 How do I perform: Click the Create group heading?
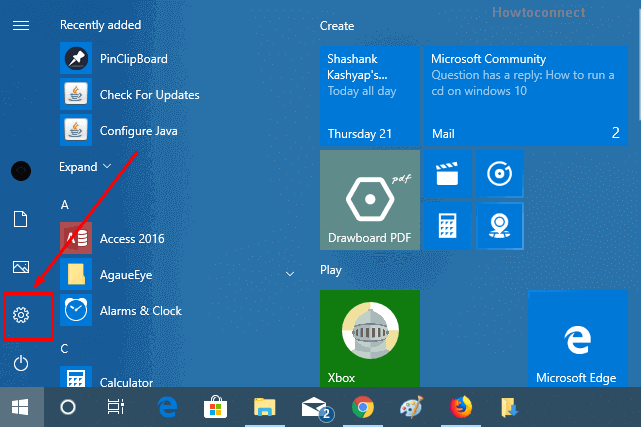pyautogui.click(x=337, y=26)
